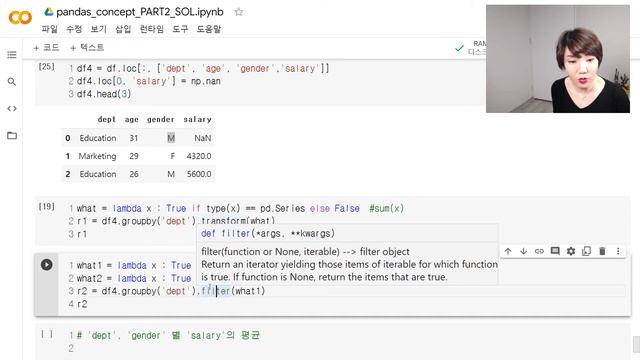Run the selected what1 cell
640x360 pixels.
(47, 264)
